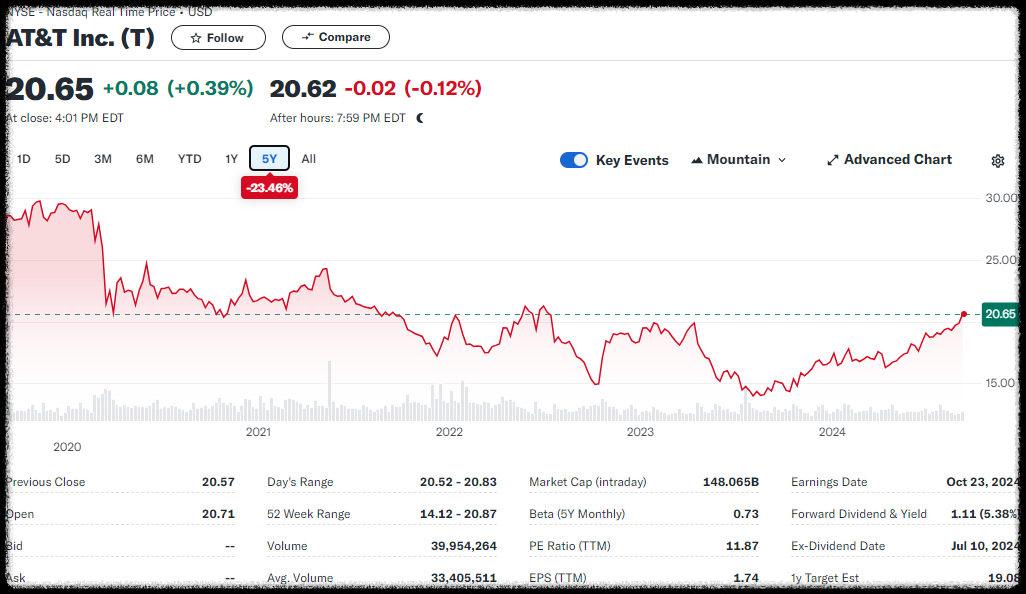Select the 1D time range tab
This screenshot has height=594, width=1026.
click(24, 159)
